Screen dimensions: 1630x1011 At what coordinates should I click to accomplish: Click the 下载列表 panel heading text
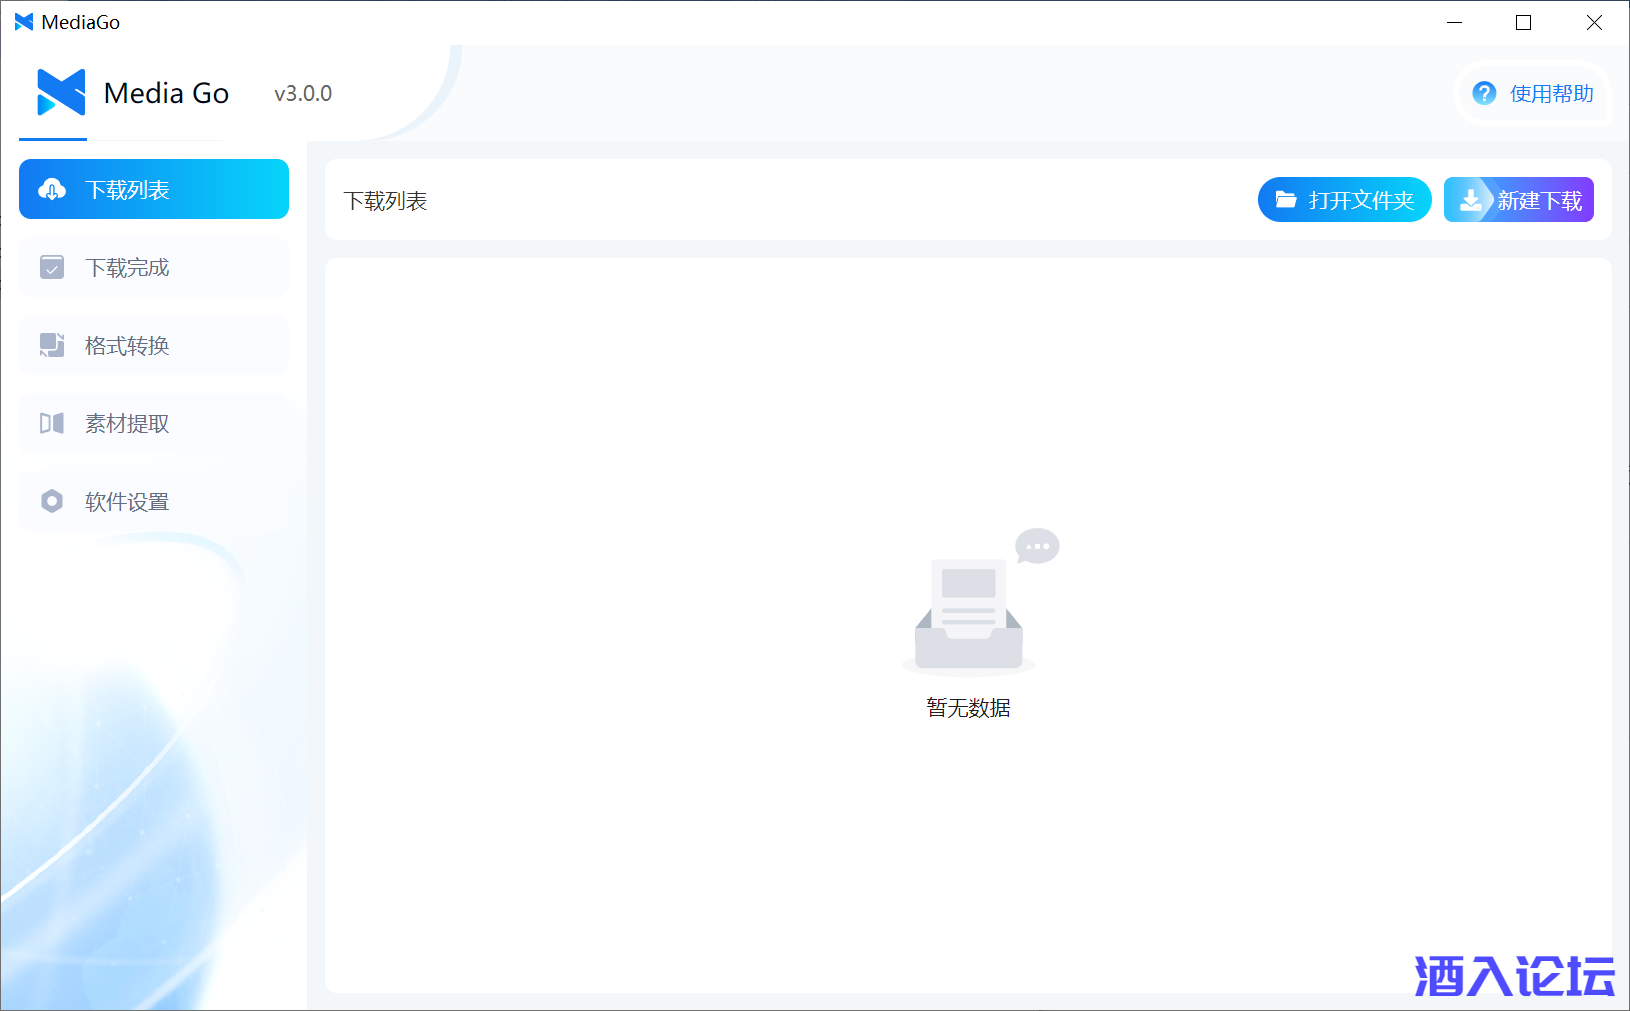click(x=385, y=201)
